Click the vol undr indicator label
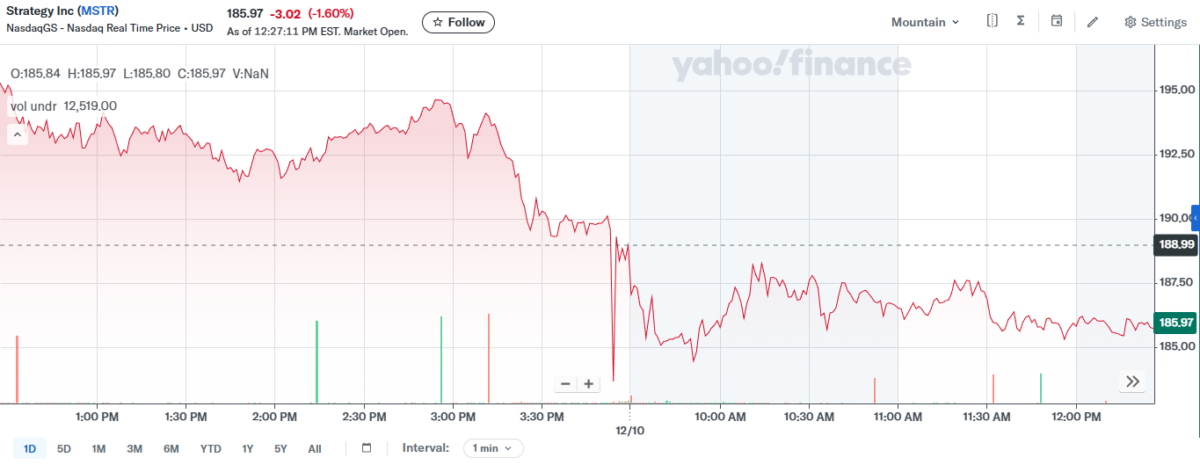 click(33, 105)
